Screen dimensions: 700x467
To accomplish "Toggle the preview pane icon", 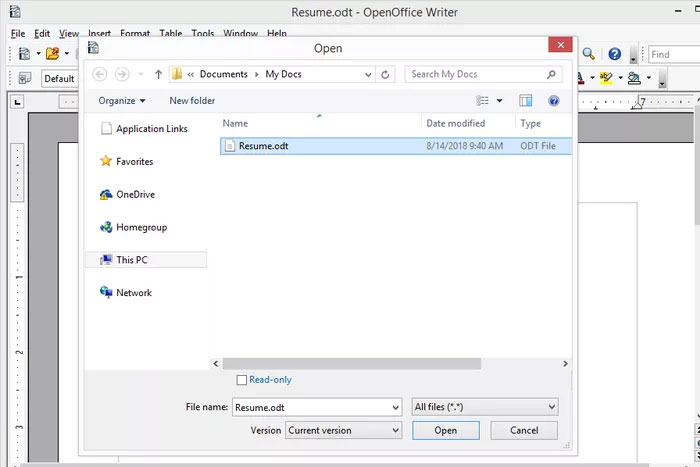I will pos(526,101).
